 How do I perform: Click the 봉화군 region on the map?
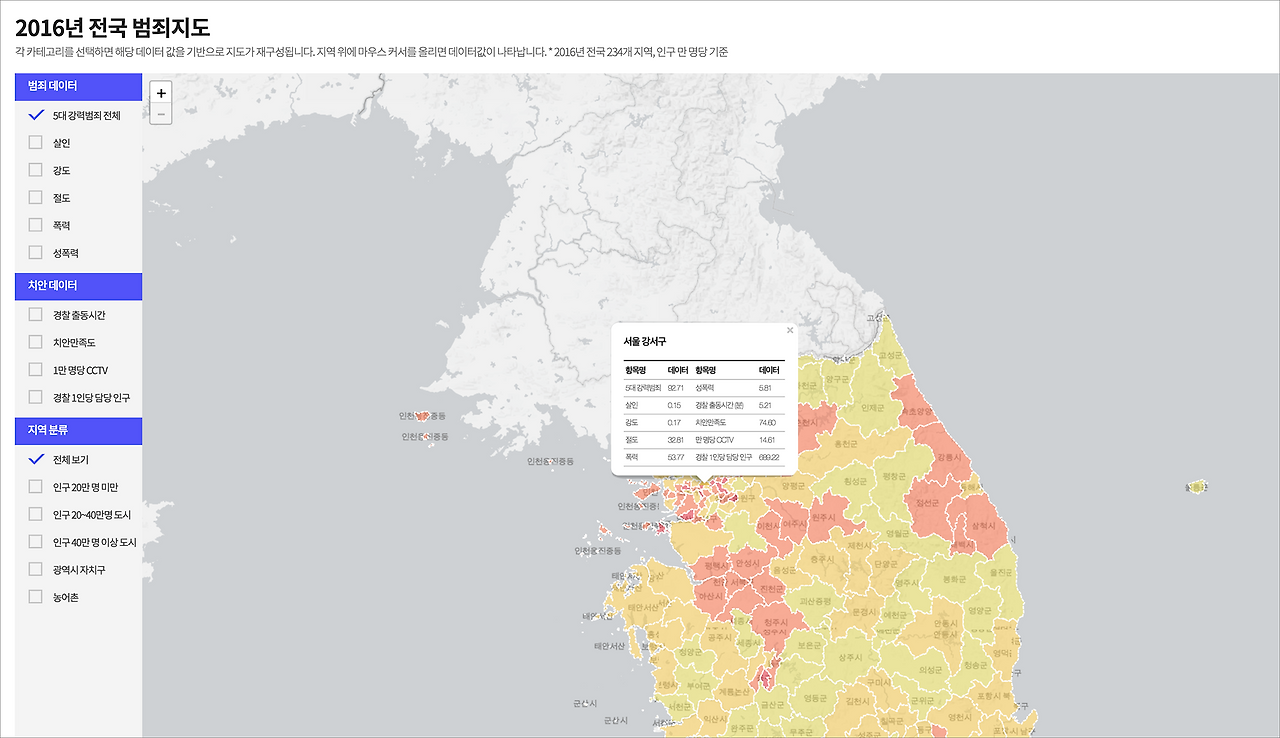(x=955, y=578)
